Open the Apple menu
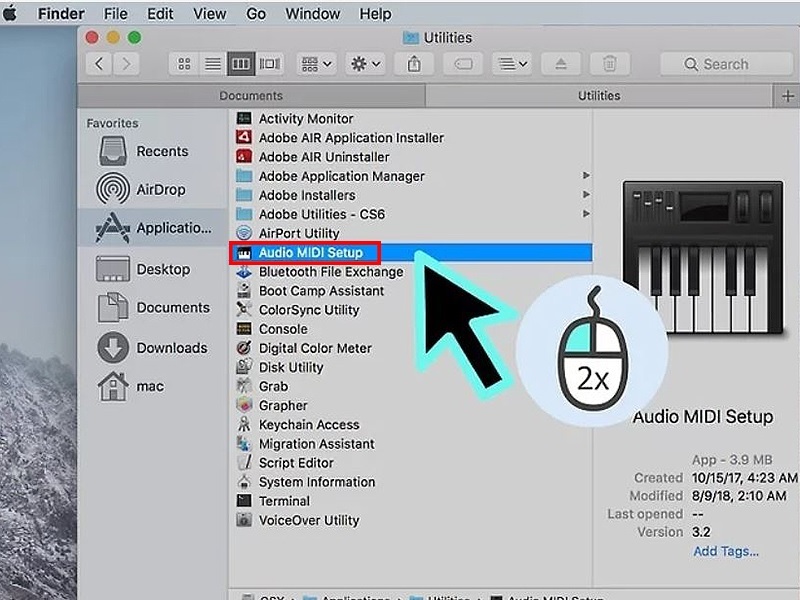Viewport: 800px width, 600px height. (9, 13)
